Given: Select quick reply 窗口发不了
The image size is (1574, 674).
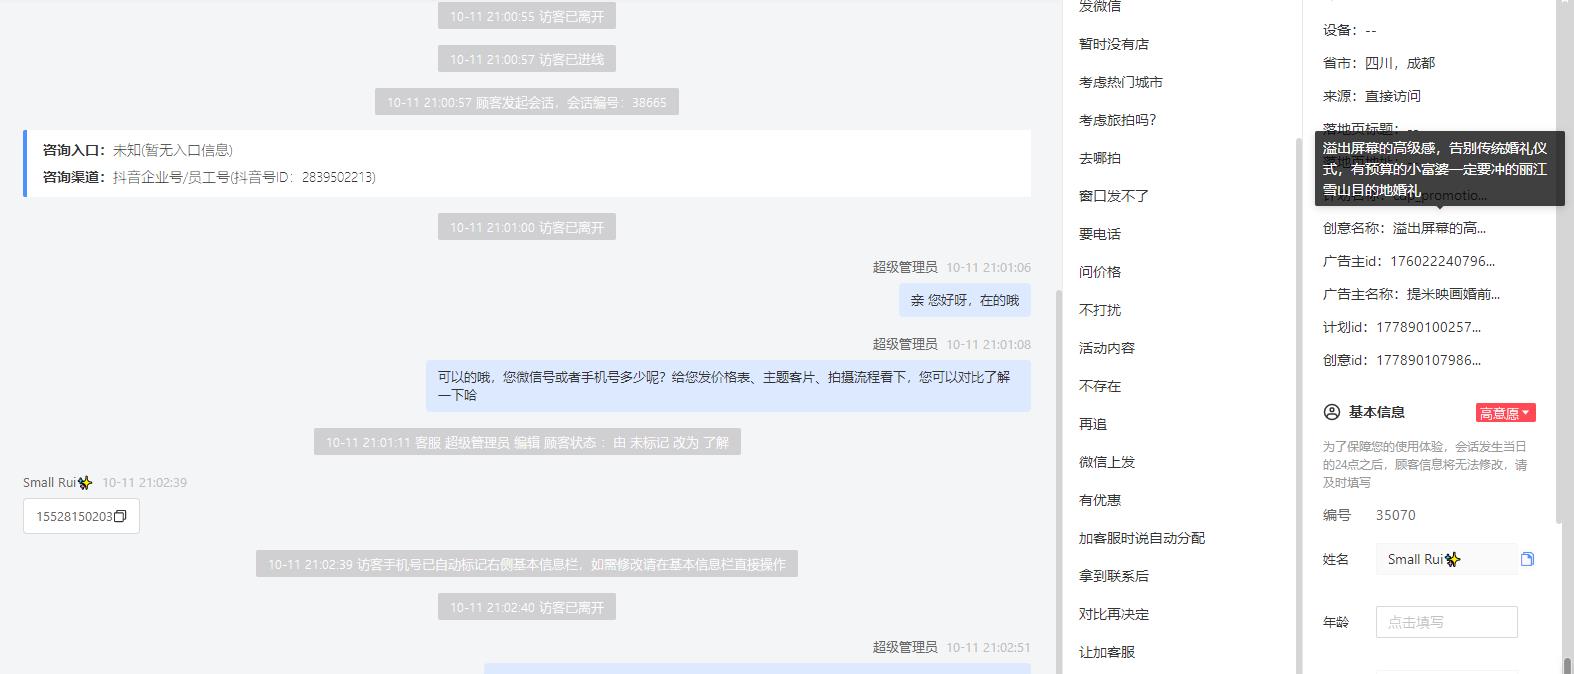Looking at the screenshot, I should coord(1114,196).
